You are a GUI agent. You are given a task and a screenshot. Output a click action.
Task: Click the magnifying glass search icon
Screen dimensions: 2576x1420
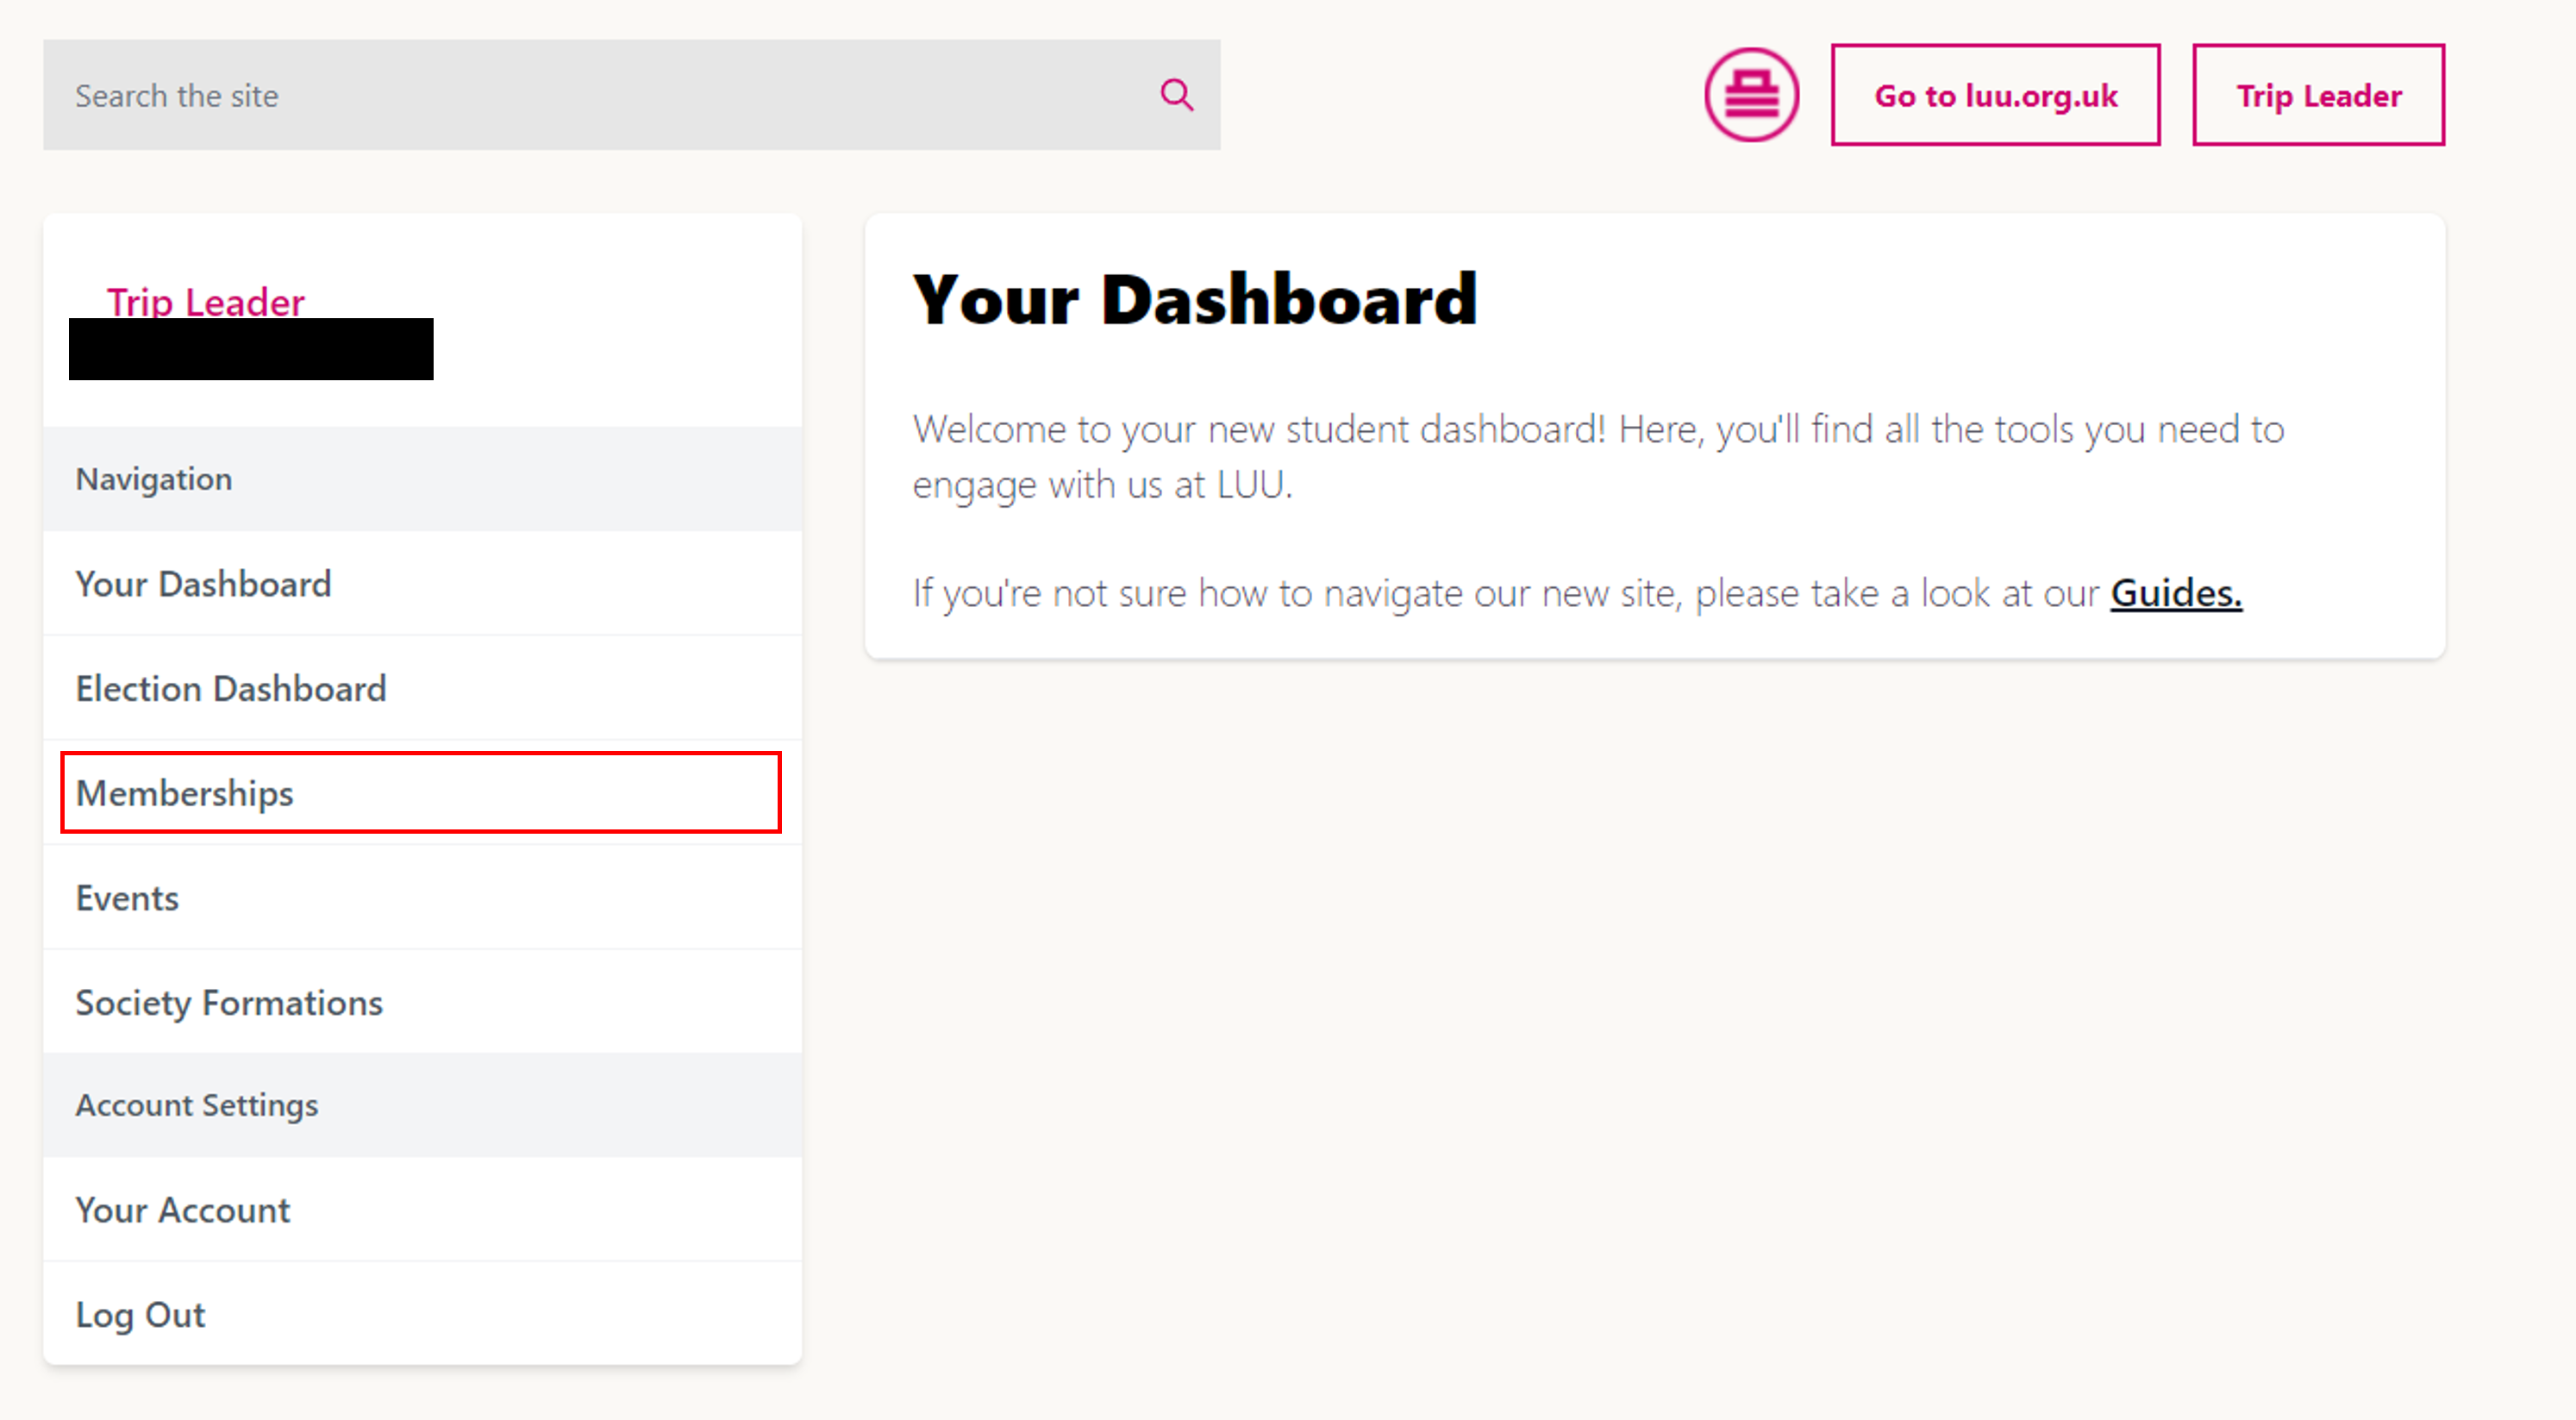pyautogui.click(x=1176, y=95)
